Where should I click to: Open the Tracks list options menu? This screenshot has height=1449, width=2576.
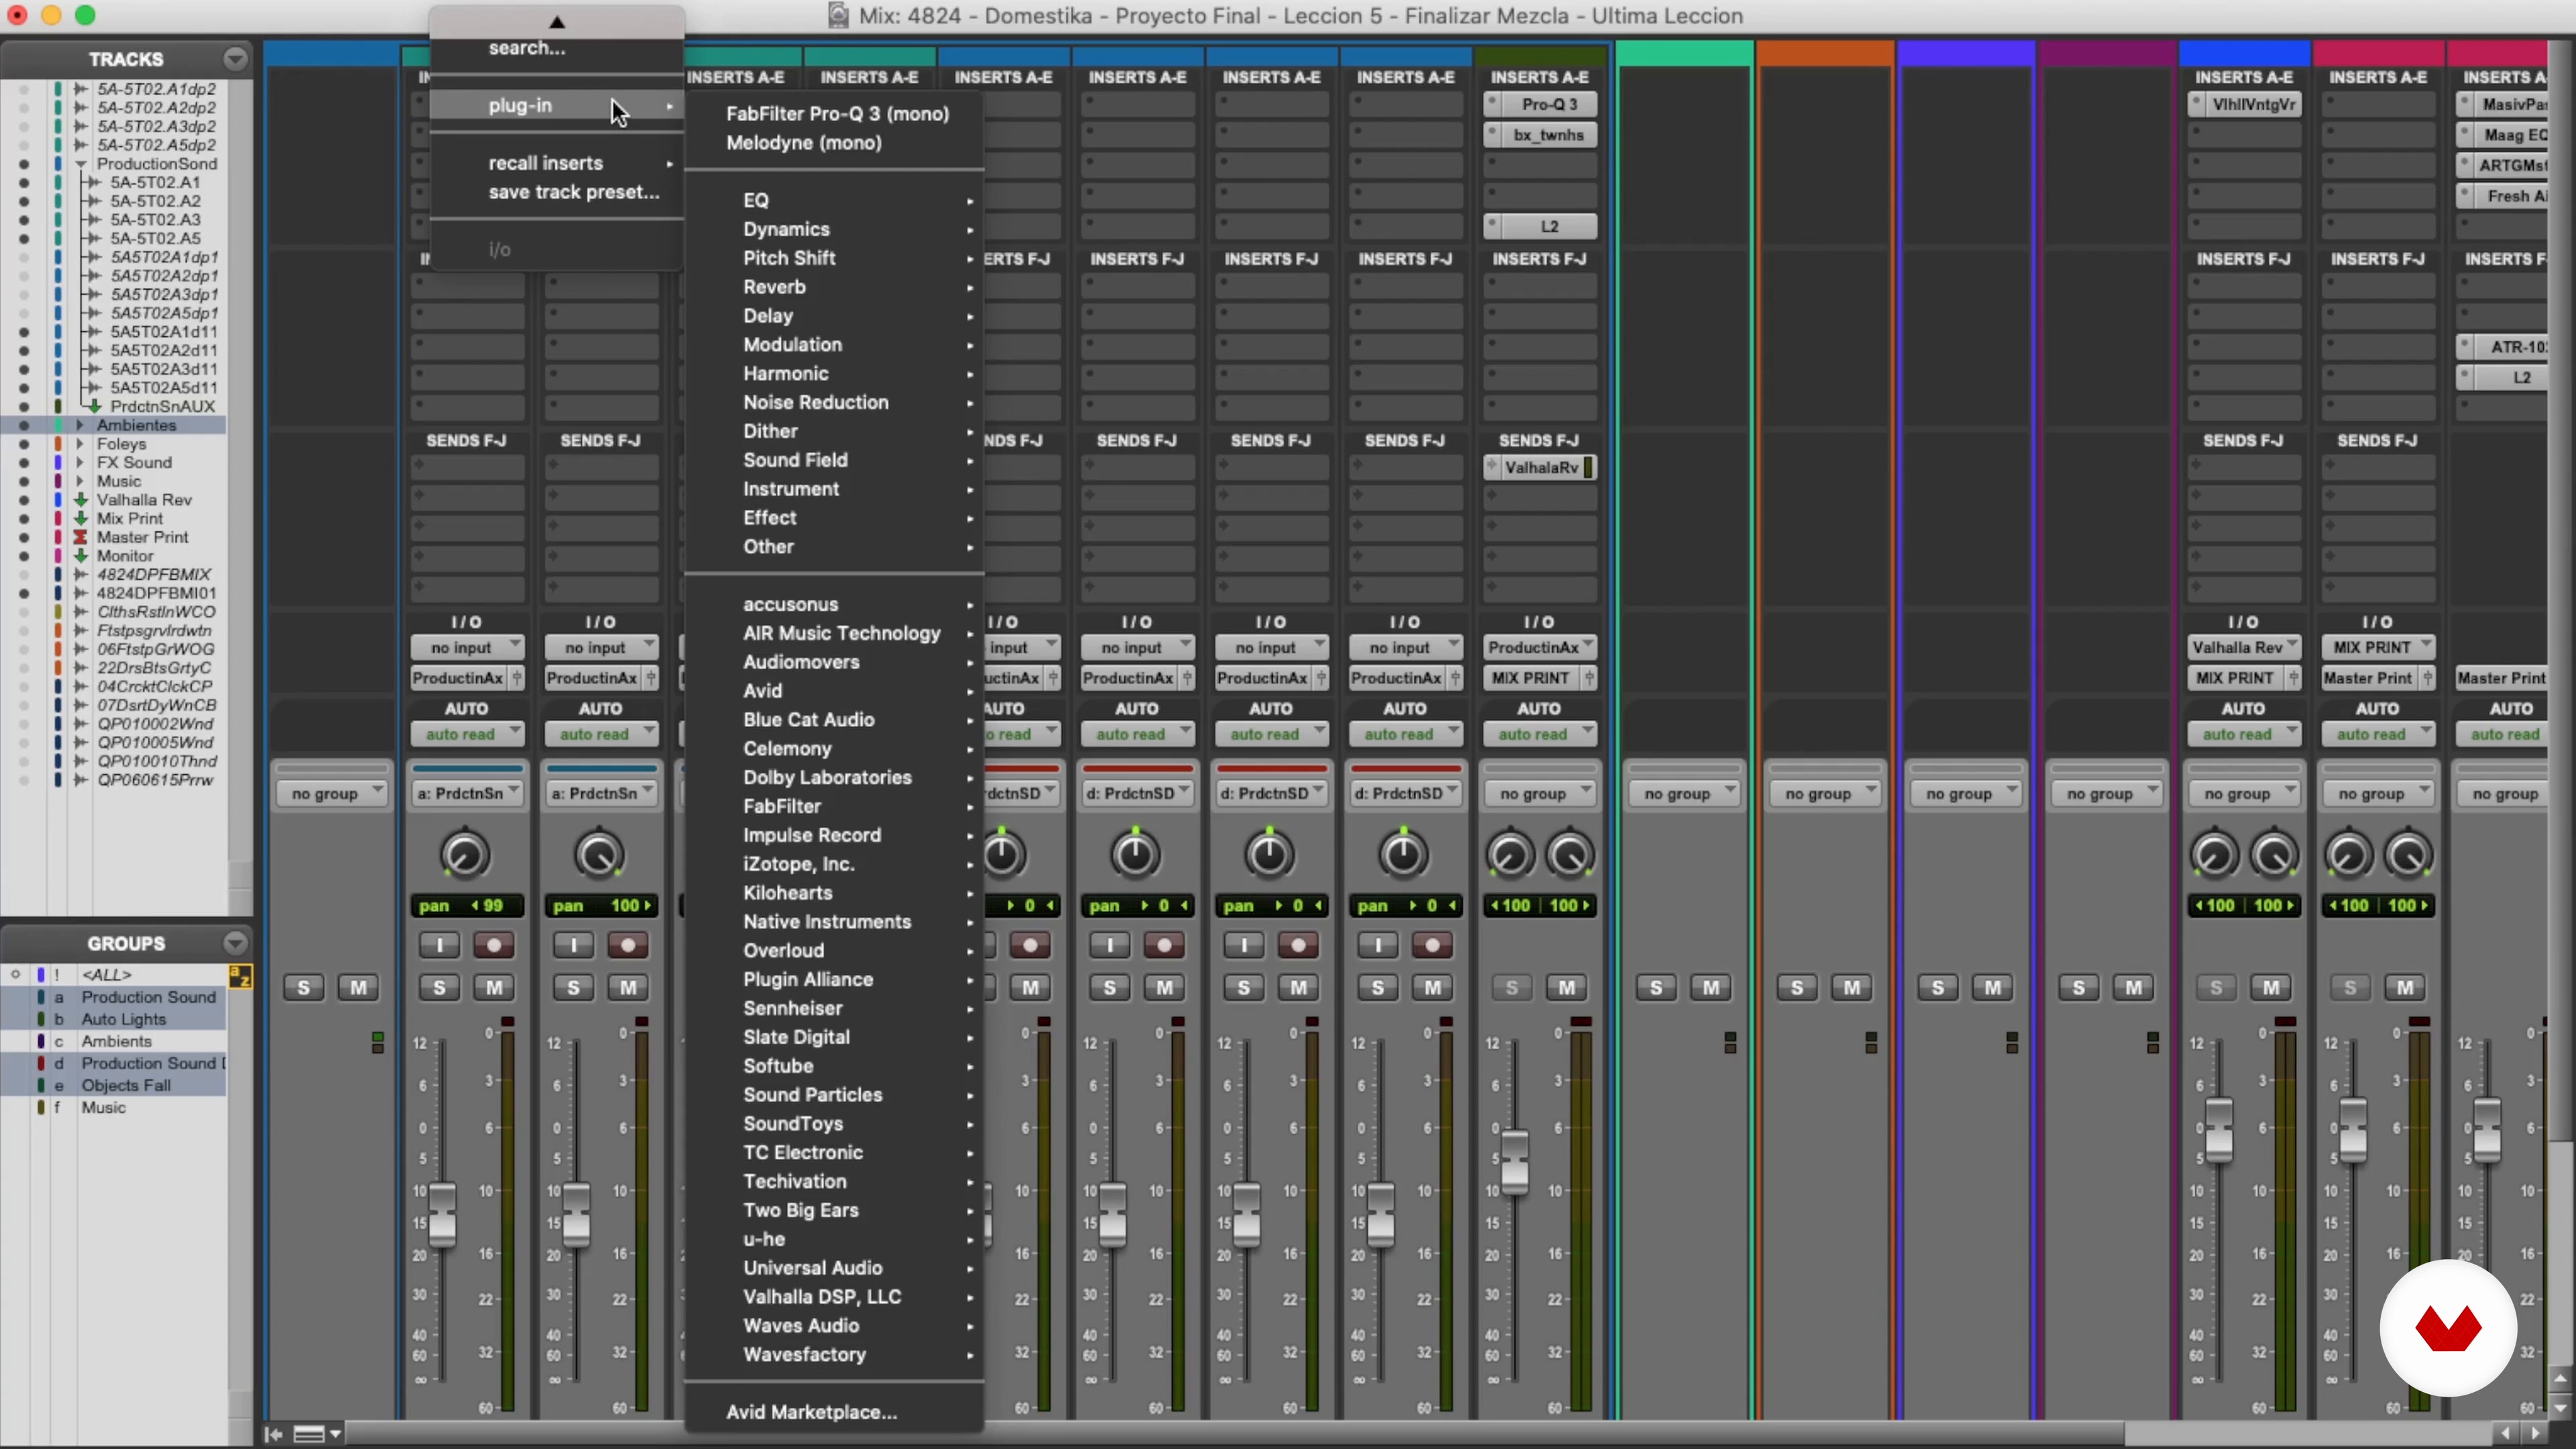click(x=235, y=59)
